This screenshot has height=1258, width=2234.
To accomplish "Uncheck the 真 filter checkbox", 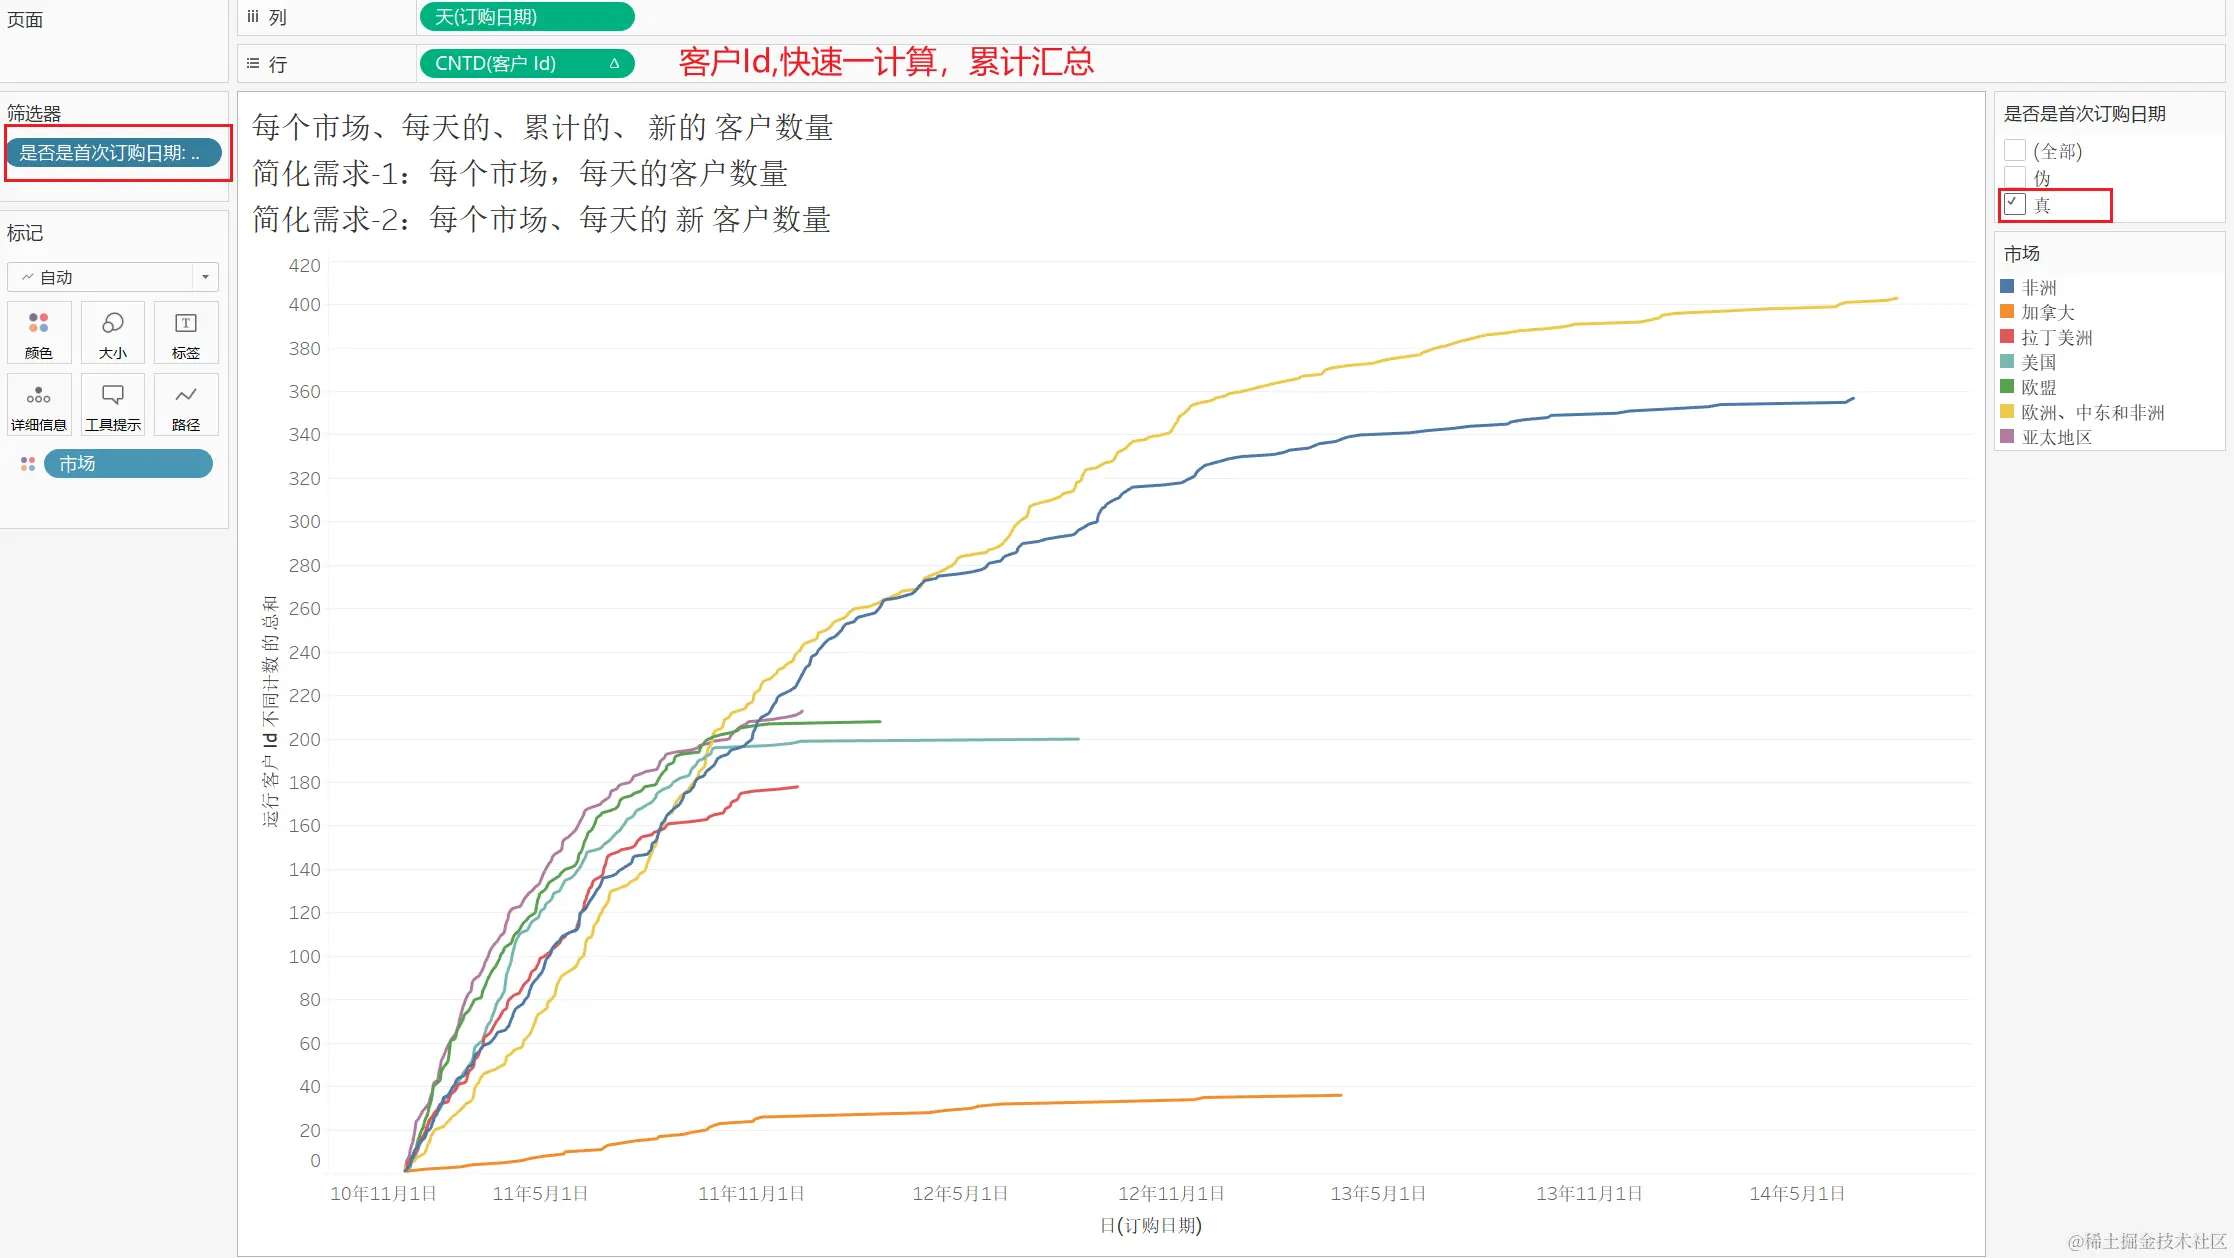I will (x=2015, y=204).
